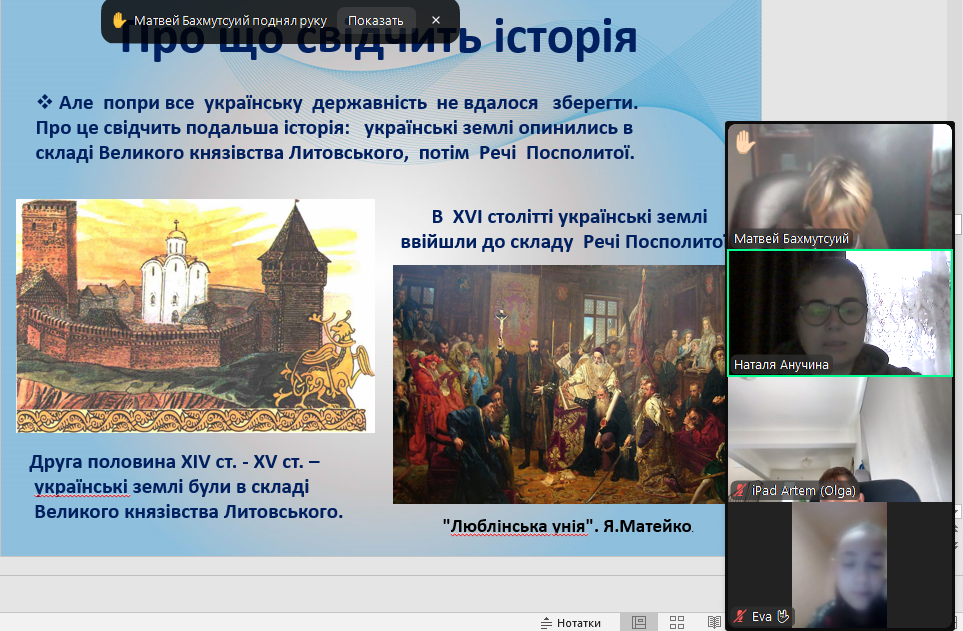Click the muted microphone icon beside iPad Artem (Olga)
Image resolution: width=963 pixels, height=631 pixels.
click(741, 490)
